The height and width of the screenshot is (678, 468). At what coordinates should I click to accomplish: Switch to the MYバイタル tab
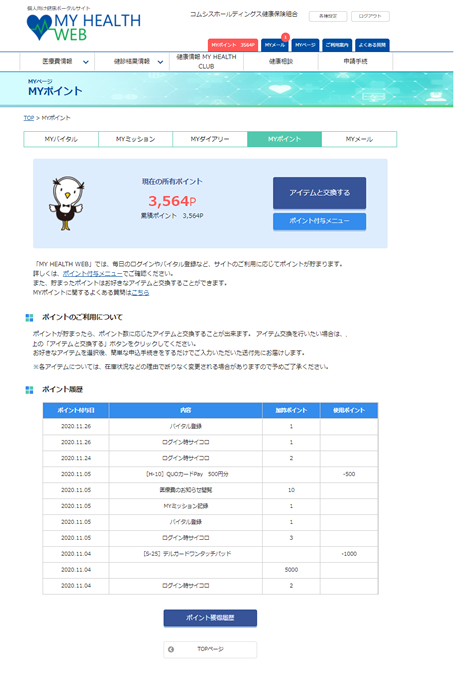click(61, 139)
